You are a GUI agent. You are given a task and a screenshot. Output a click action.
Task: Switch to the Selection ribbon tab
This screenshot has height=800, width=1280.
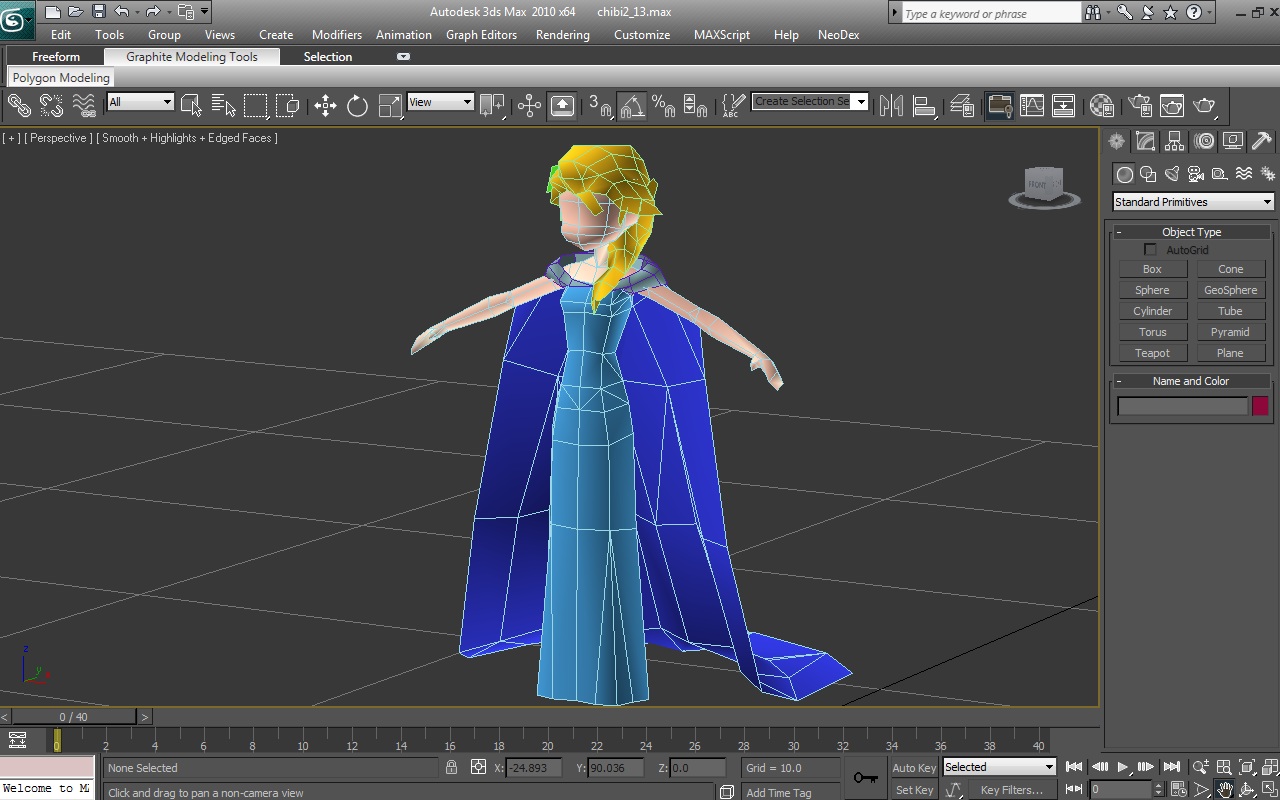click(328, 57)
